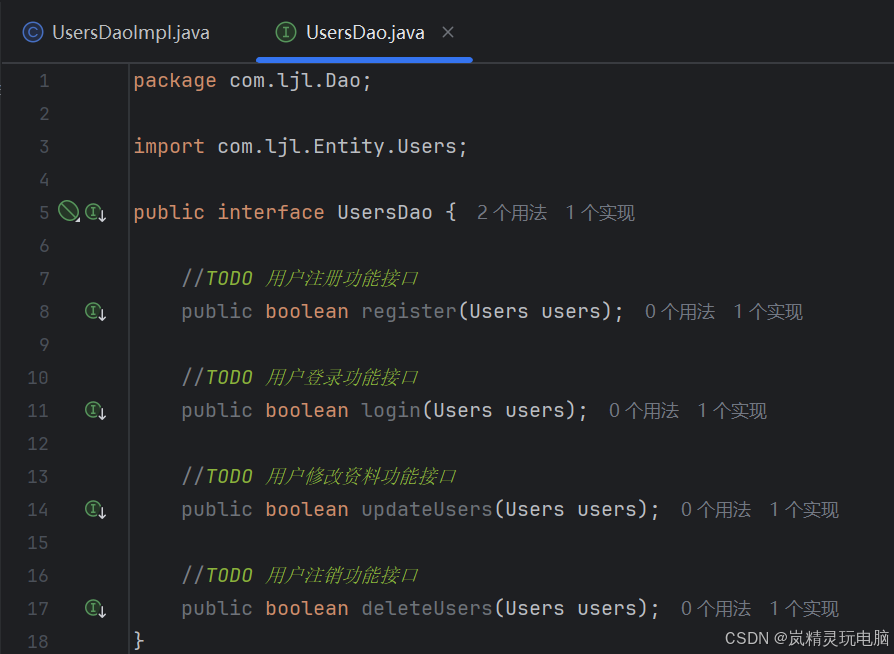
Task: Click the TODO comment '用户注册功能接口'
Action: (342, 279)
